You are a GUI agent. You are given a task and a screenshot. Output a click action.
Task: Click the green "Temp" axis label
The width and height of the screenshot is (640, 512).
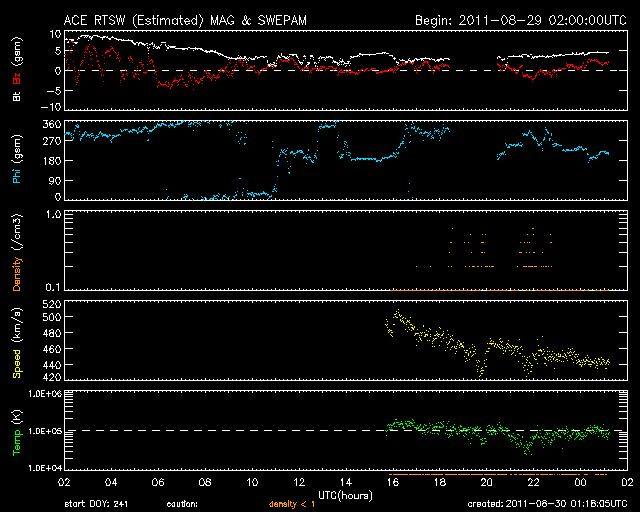[x=17, y=442]
